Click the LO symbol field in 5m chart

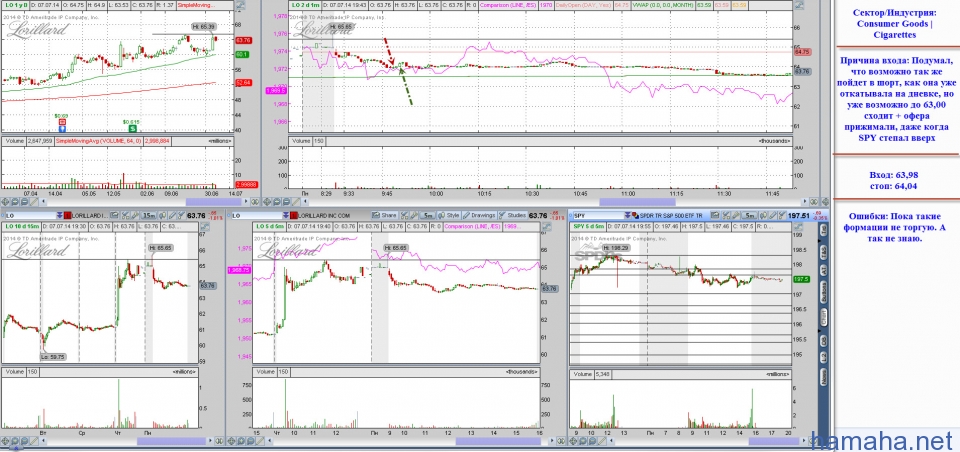[x=257, y=216]
